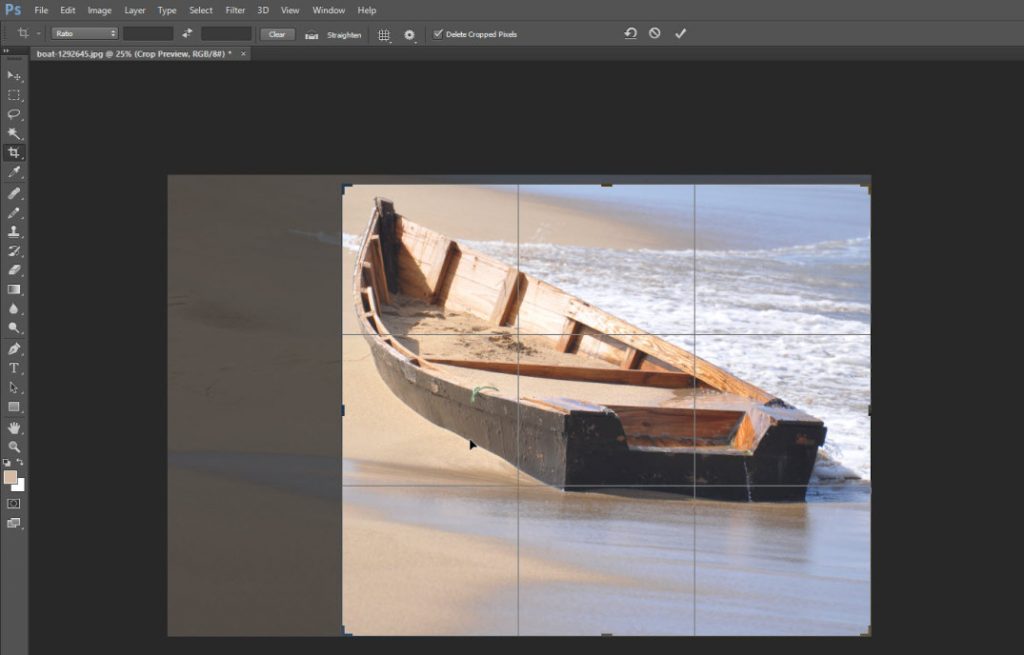1024x655 pixels.
Task: Open the File menu
Action: 41,10
